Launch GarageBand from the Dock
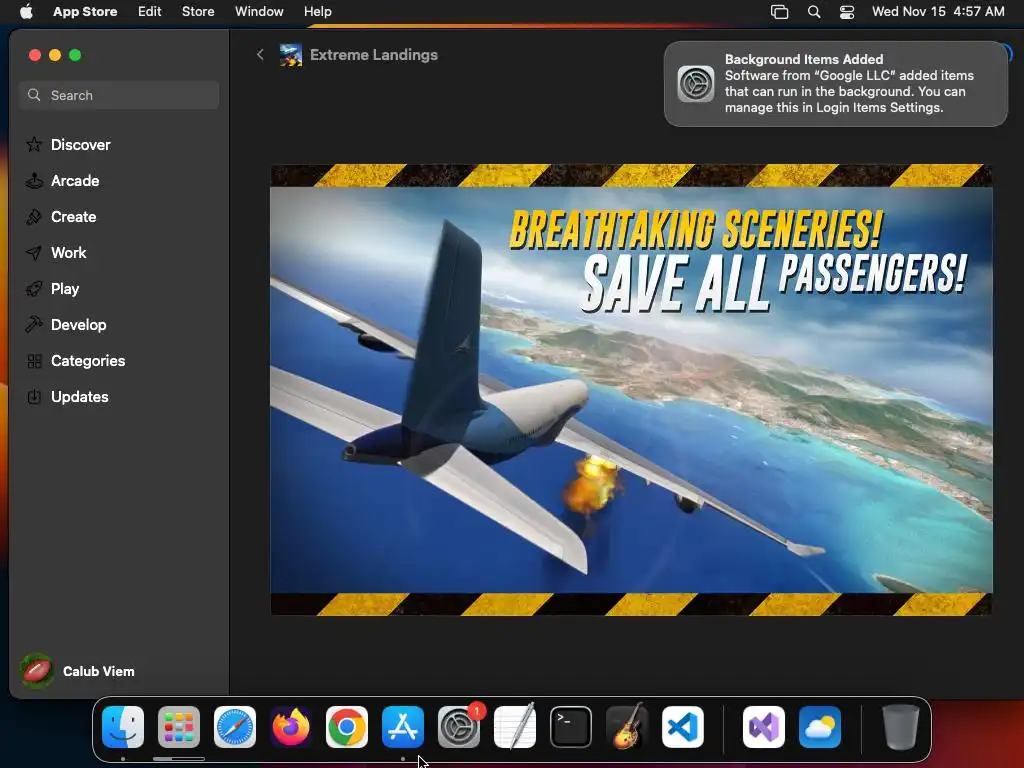Viewport: 1024px width, 768px height. 627,727
